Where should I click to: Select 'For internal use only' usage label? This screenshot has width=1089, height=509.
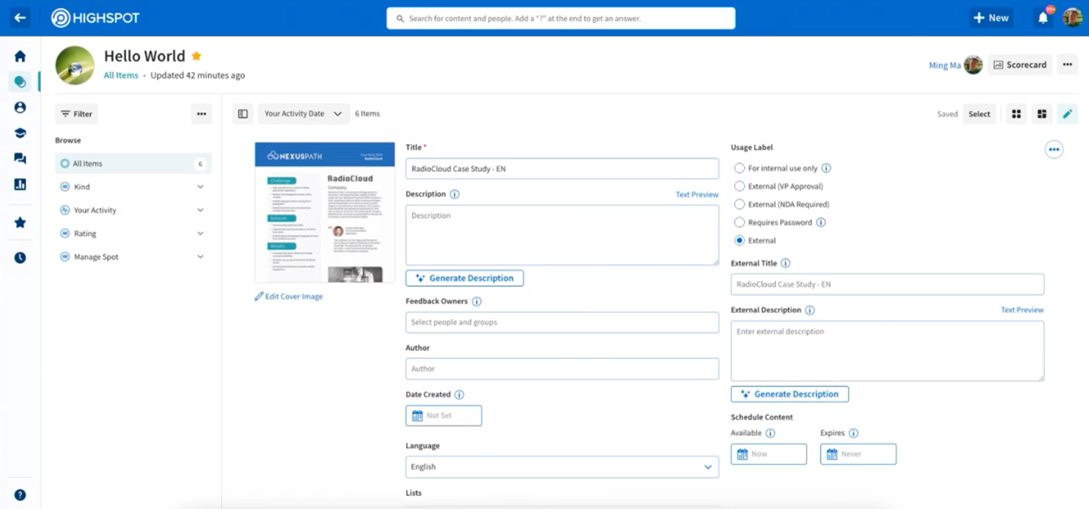coord(740,168)
